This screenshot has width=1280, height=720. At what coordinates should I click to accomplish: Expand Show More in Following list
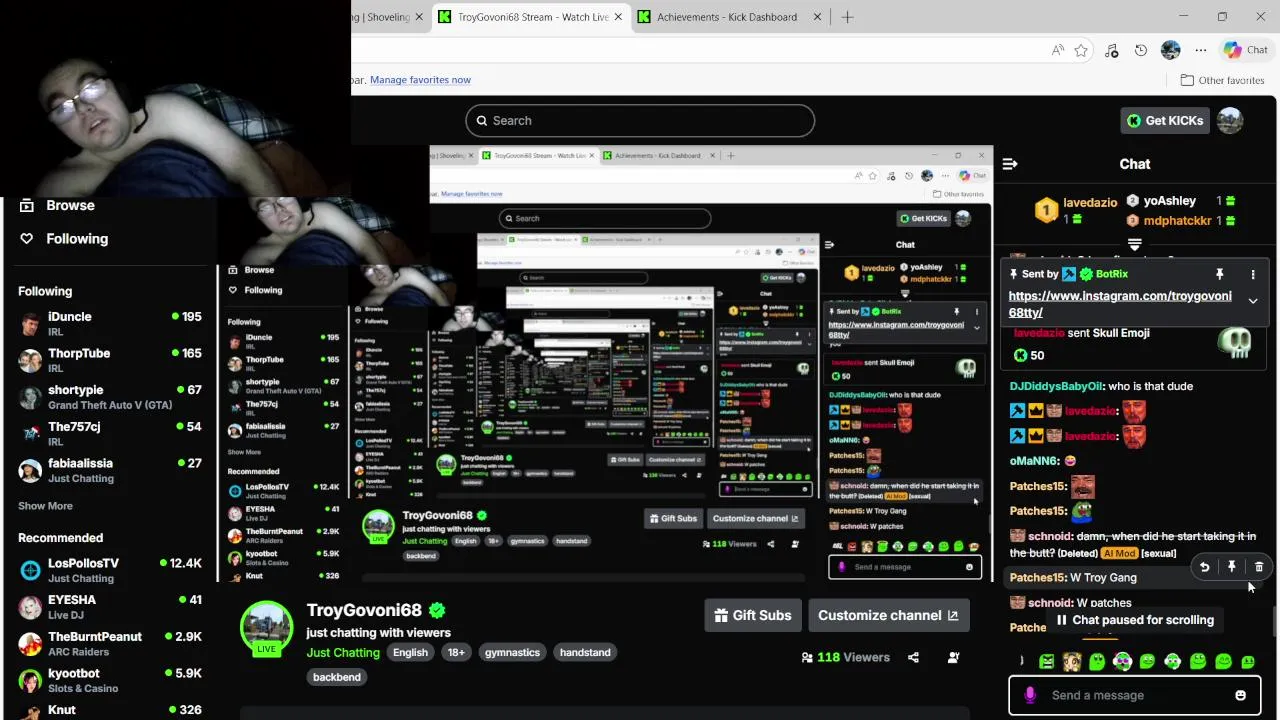pyautogui.click(x=45, y=506)
